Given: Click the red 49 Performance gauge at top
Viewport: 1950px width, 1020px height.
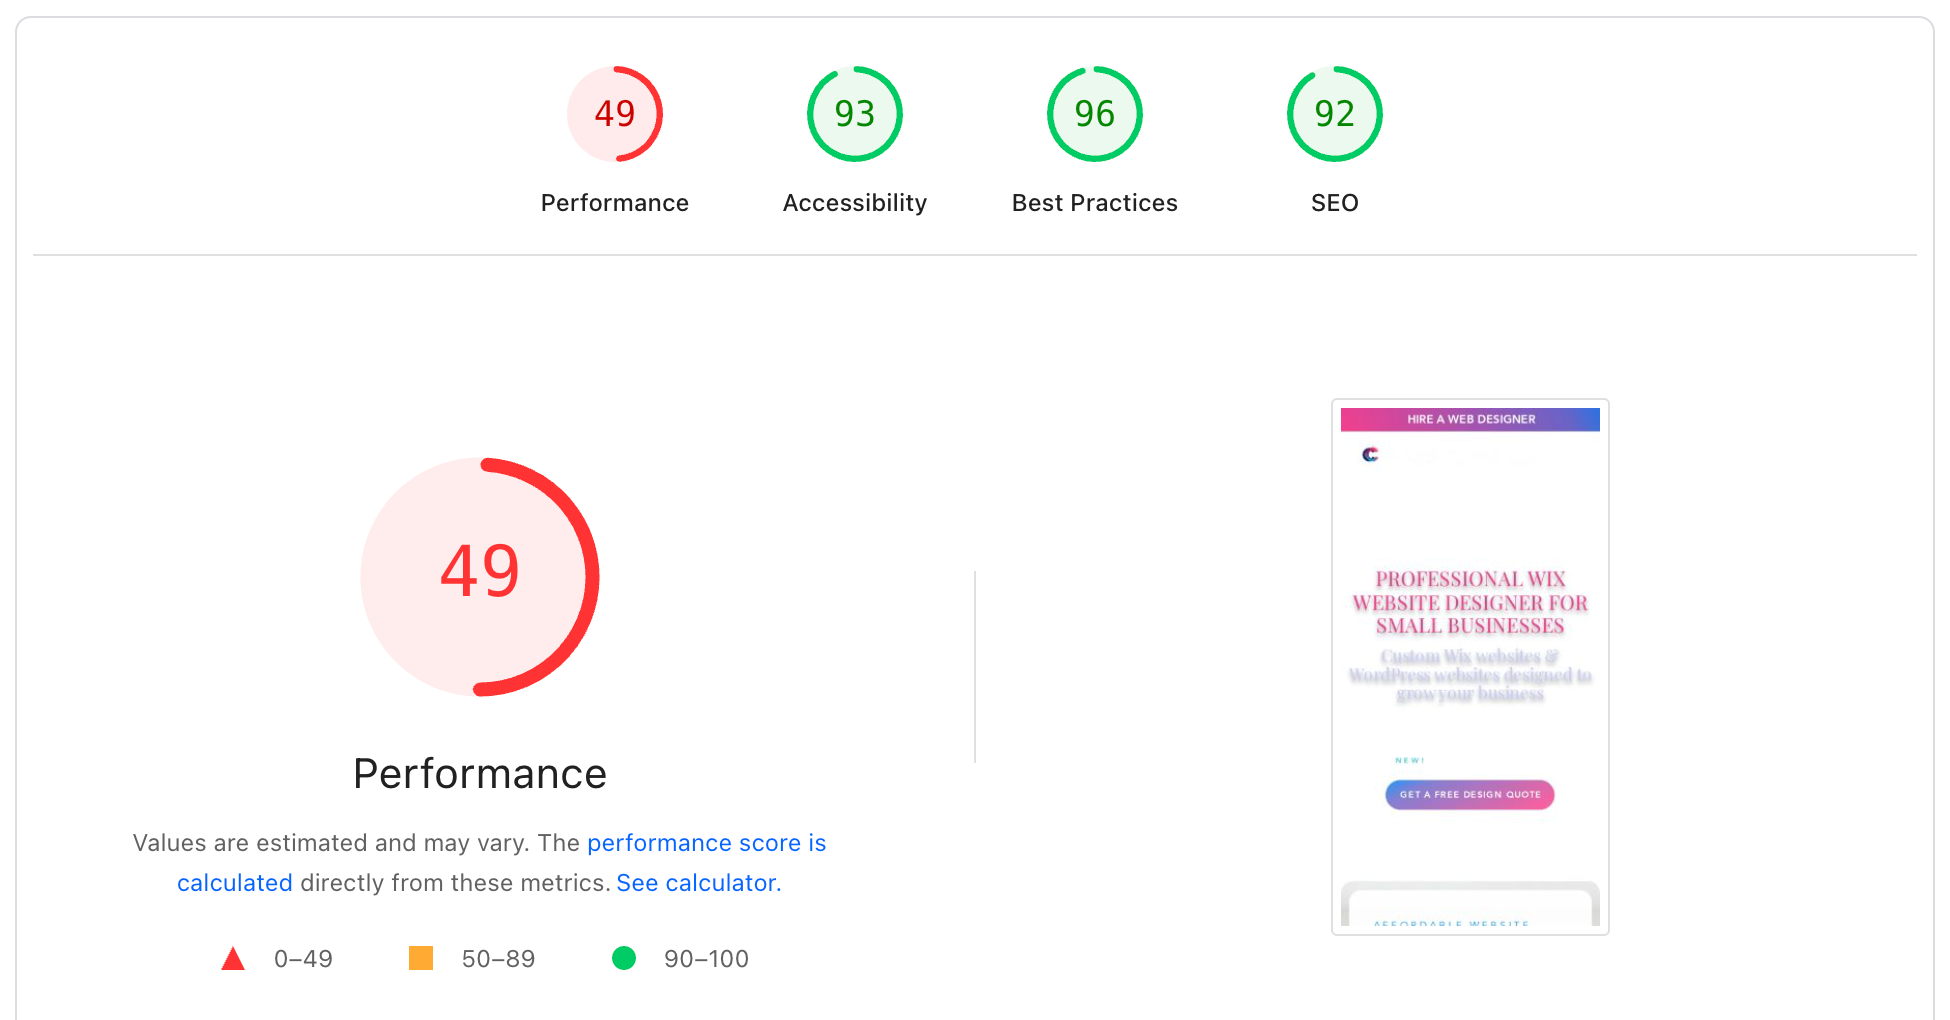Looking at the screenshot, I should 614,114.
